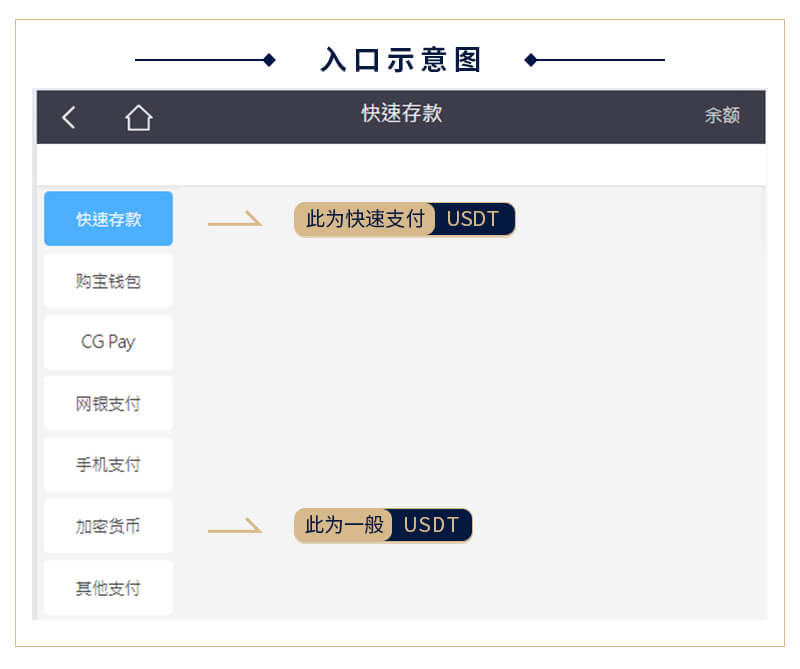Click the left diamond decoration by title

pyautogui.click(x=269, y=60)
